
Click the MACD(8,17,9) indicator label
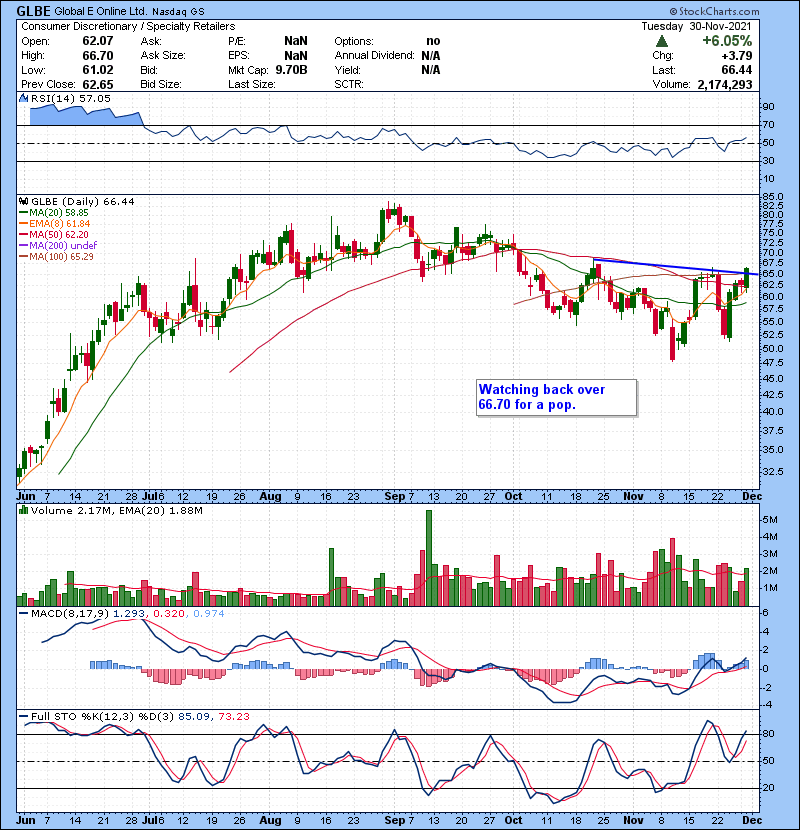pos(70,614)
